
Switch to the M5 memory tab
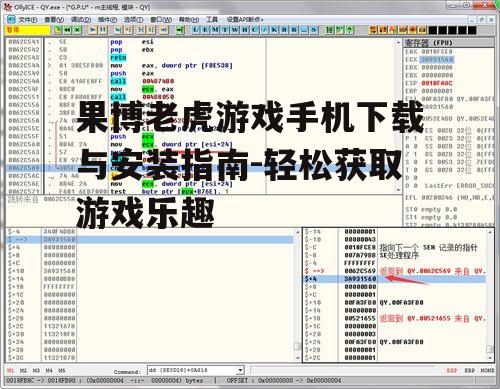tap(62, 371)
